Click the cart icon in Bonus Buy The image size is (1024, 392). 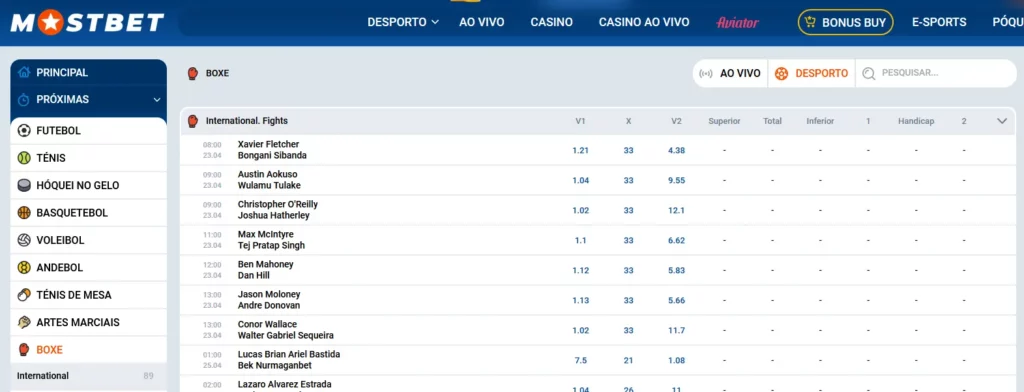(810, 22)
